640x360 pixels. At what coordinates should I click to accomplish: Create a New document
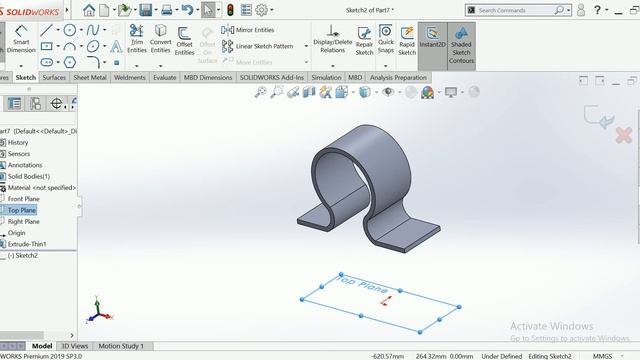[104, 10]
